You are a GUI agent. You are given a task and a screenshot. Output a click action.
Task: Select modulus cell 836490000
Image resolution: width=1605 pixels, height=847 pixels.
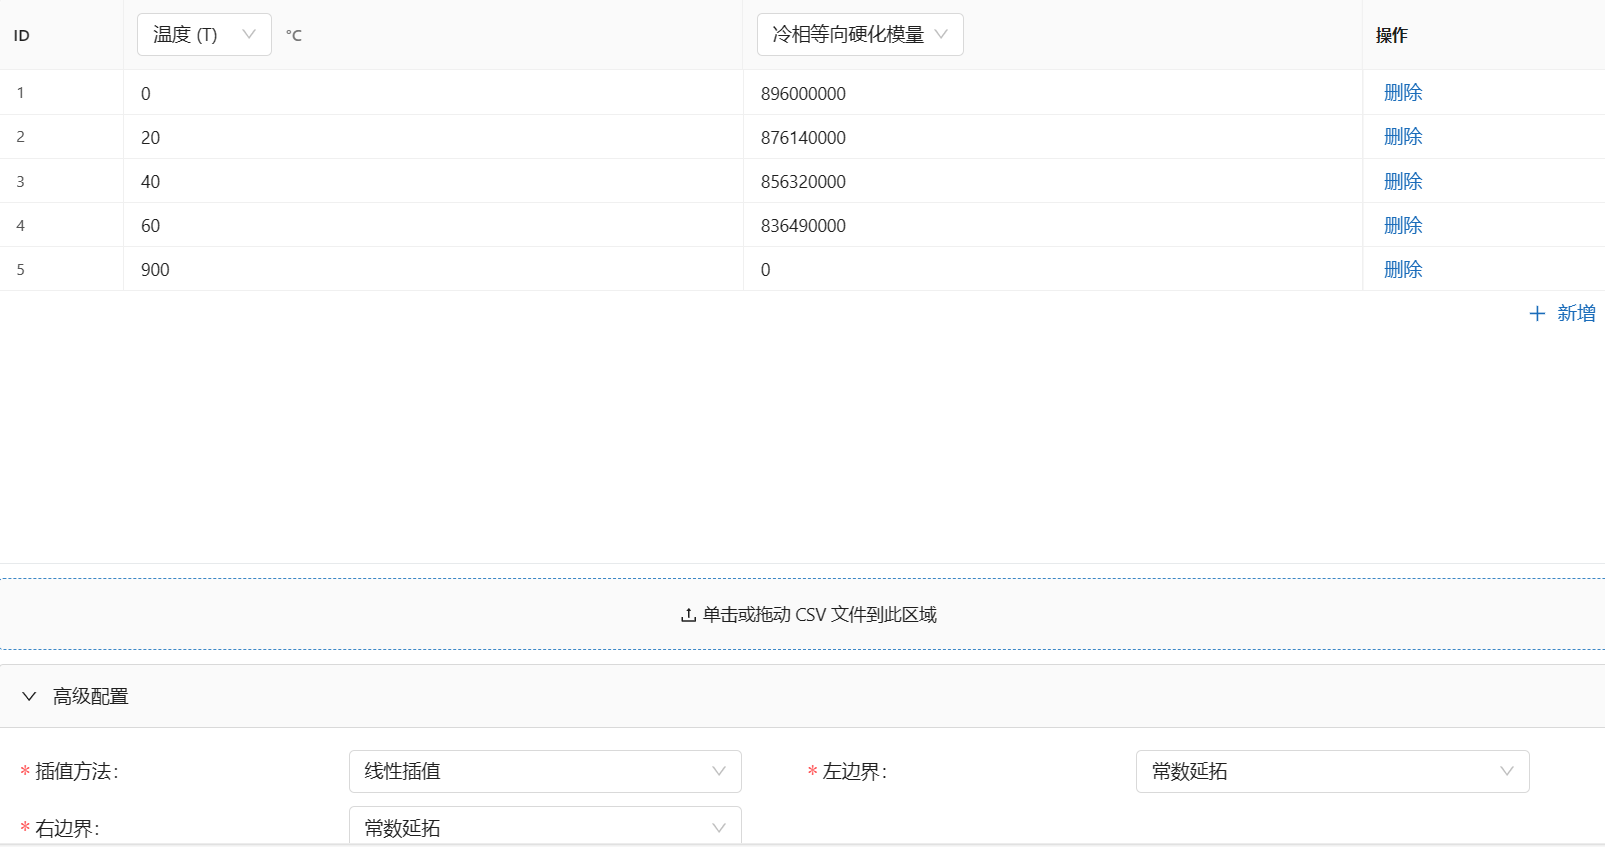tap(1053, 225)
